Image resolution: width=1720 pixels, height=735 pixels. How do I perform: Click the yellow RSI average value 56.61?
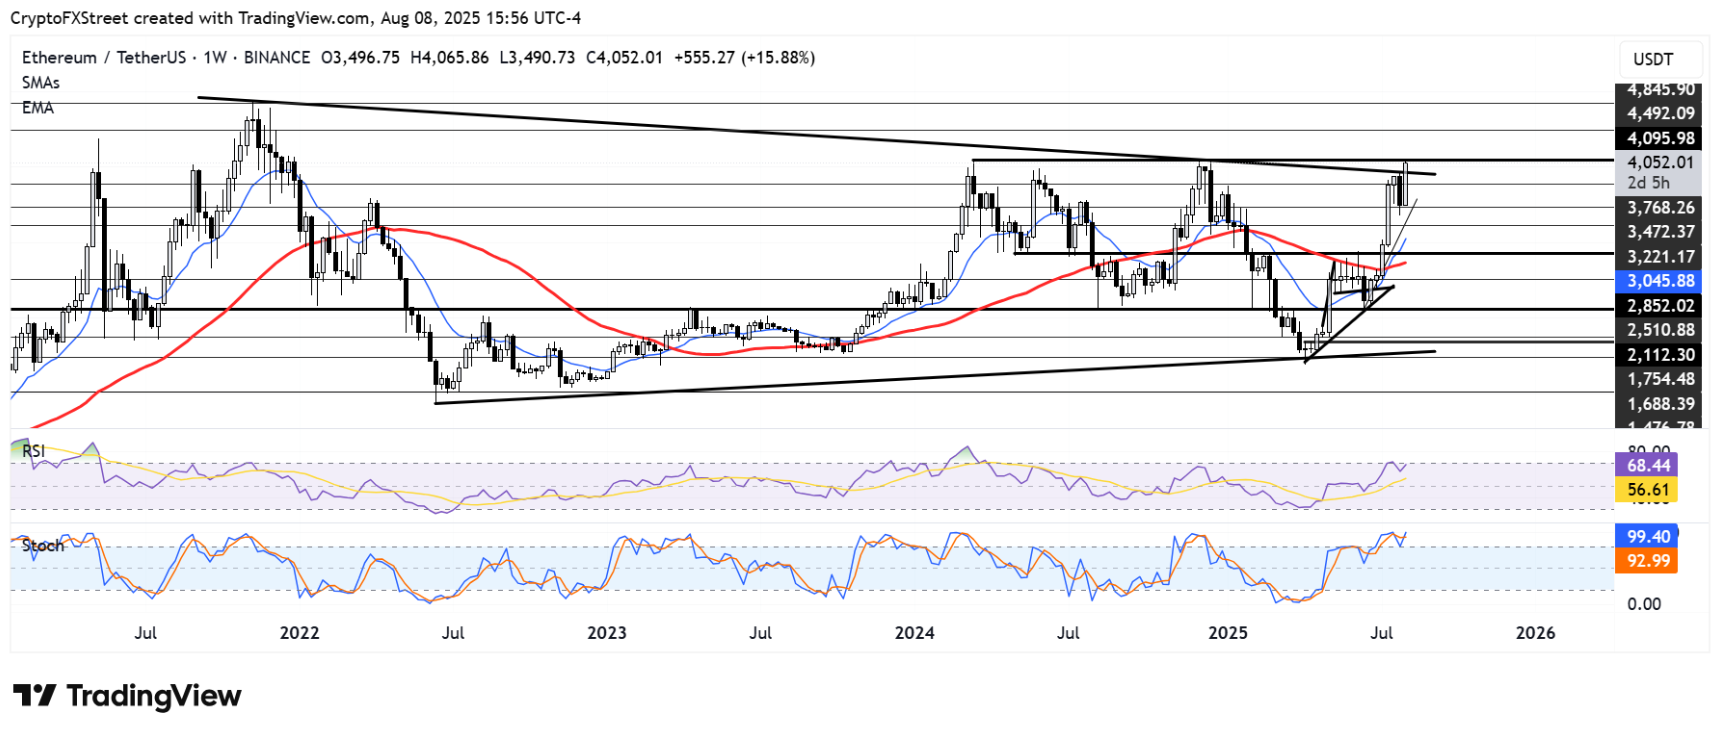coord(1648,490)
